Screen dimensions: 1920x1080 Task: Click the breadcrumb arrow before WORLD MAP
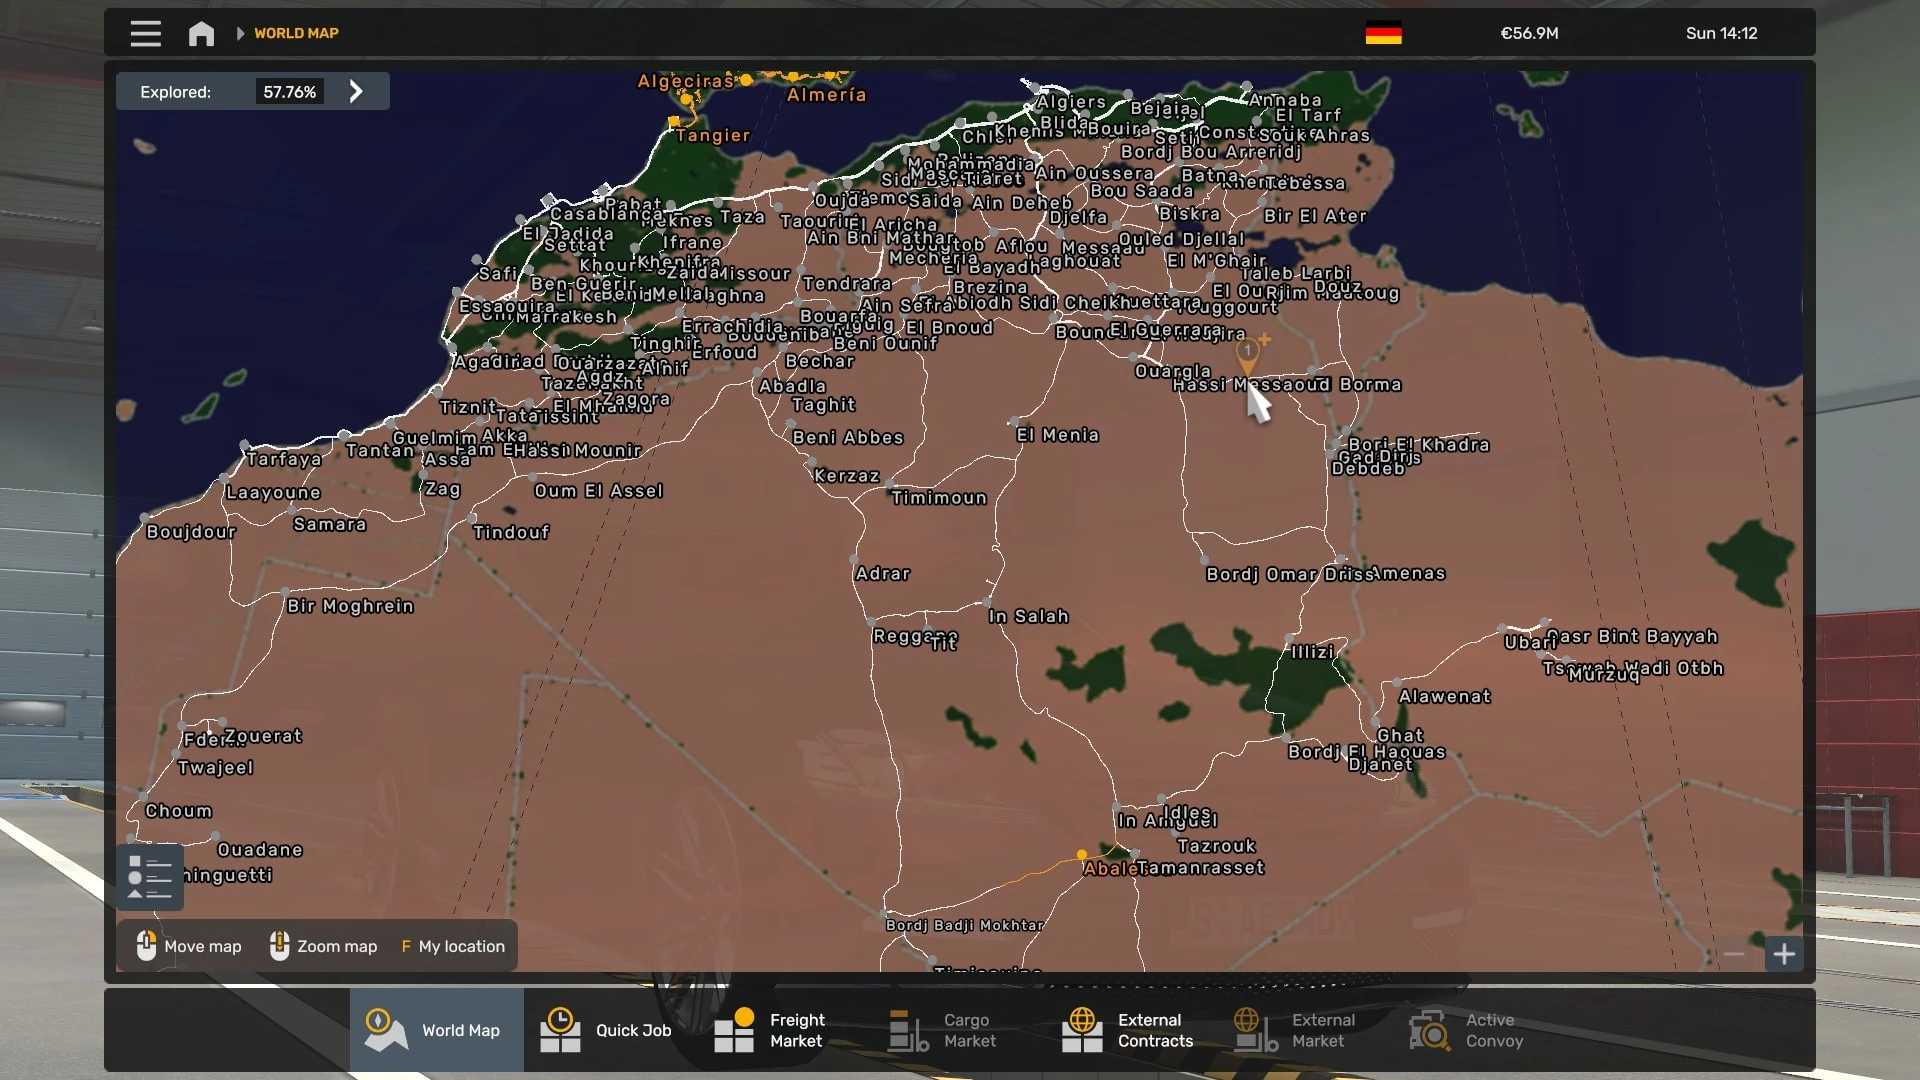point(239,33)
